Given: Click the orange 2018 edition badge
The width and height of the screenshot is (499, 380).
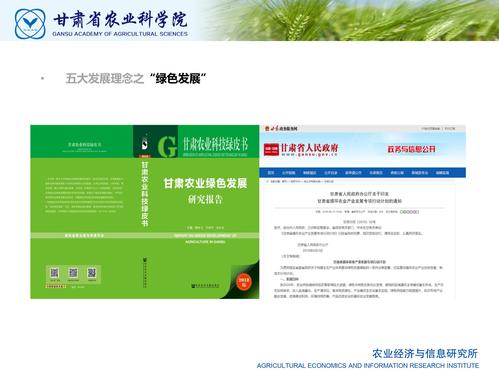Looking at the screenshot, I should [244, 282].
